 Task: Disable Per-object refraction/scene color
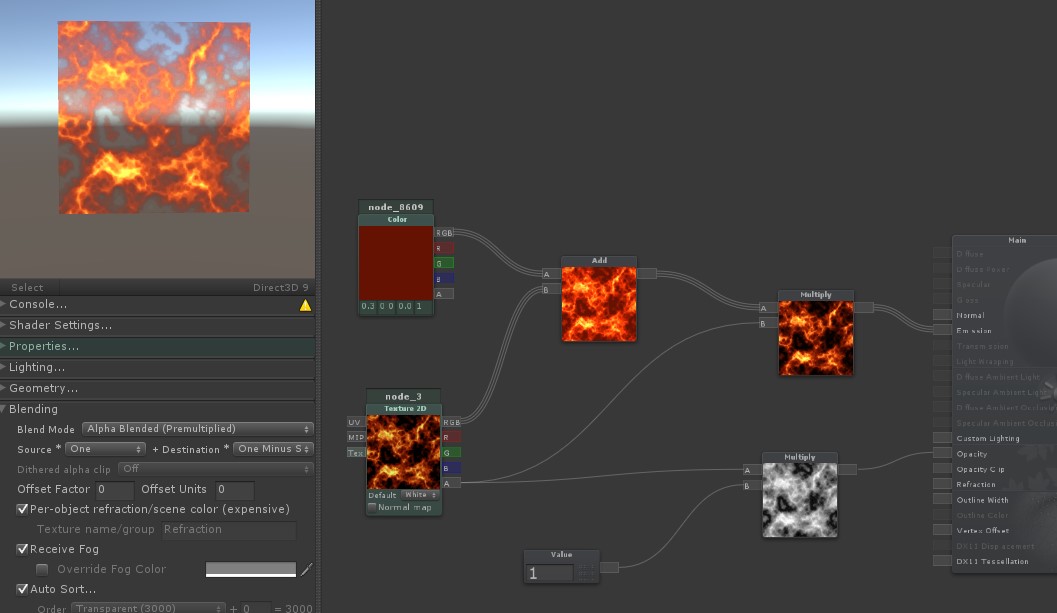click(x=22, y=508)
